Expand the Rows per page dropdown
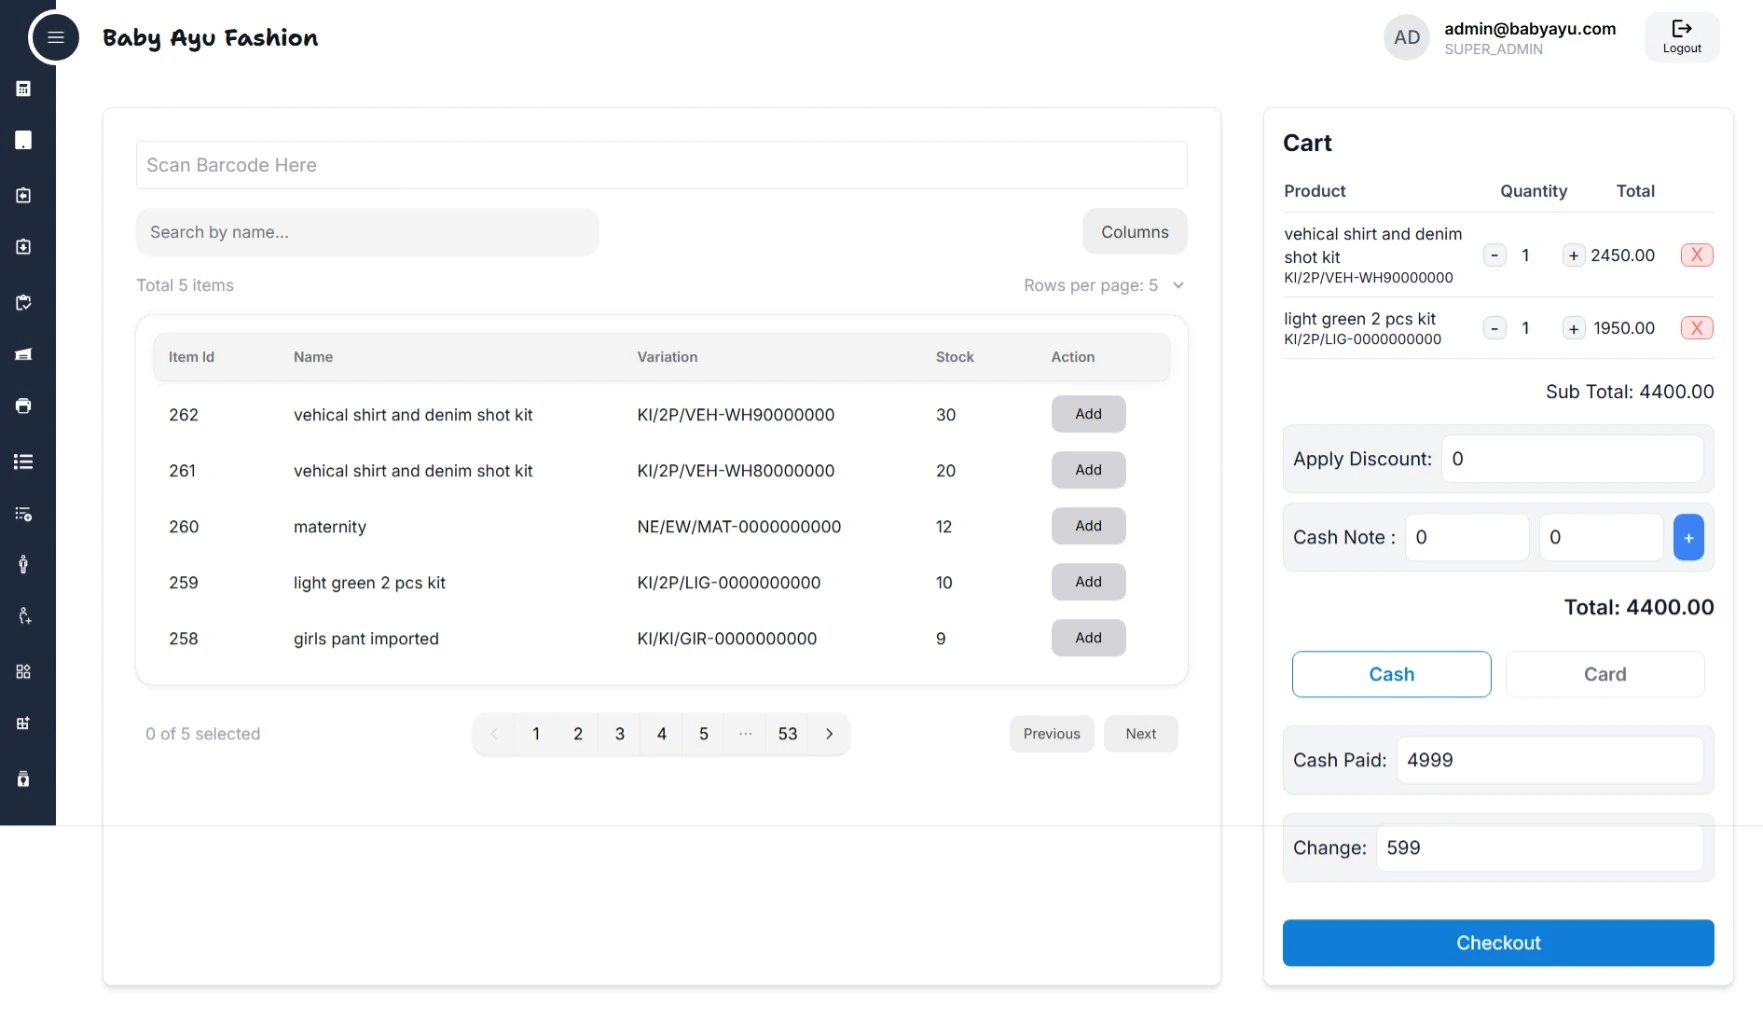This screenshot has height=1027, width=1763. pyautogui.click(x=1104, y=285)
